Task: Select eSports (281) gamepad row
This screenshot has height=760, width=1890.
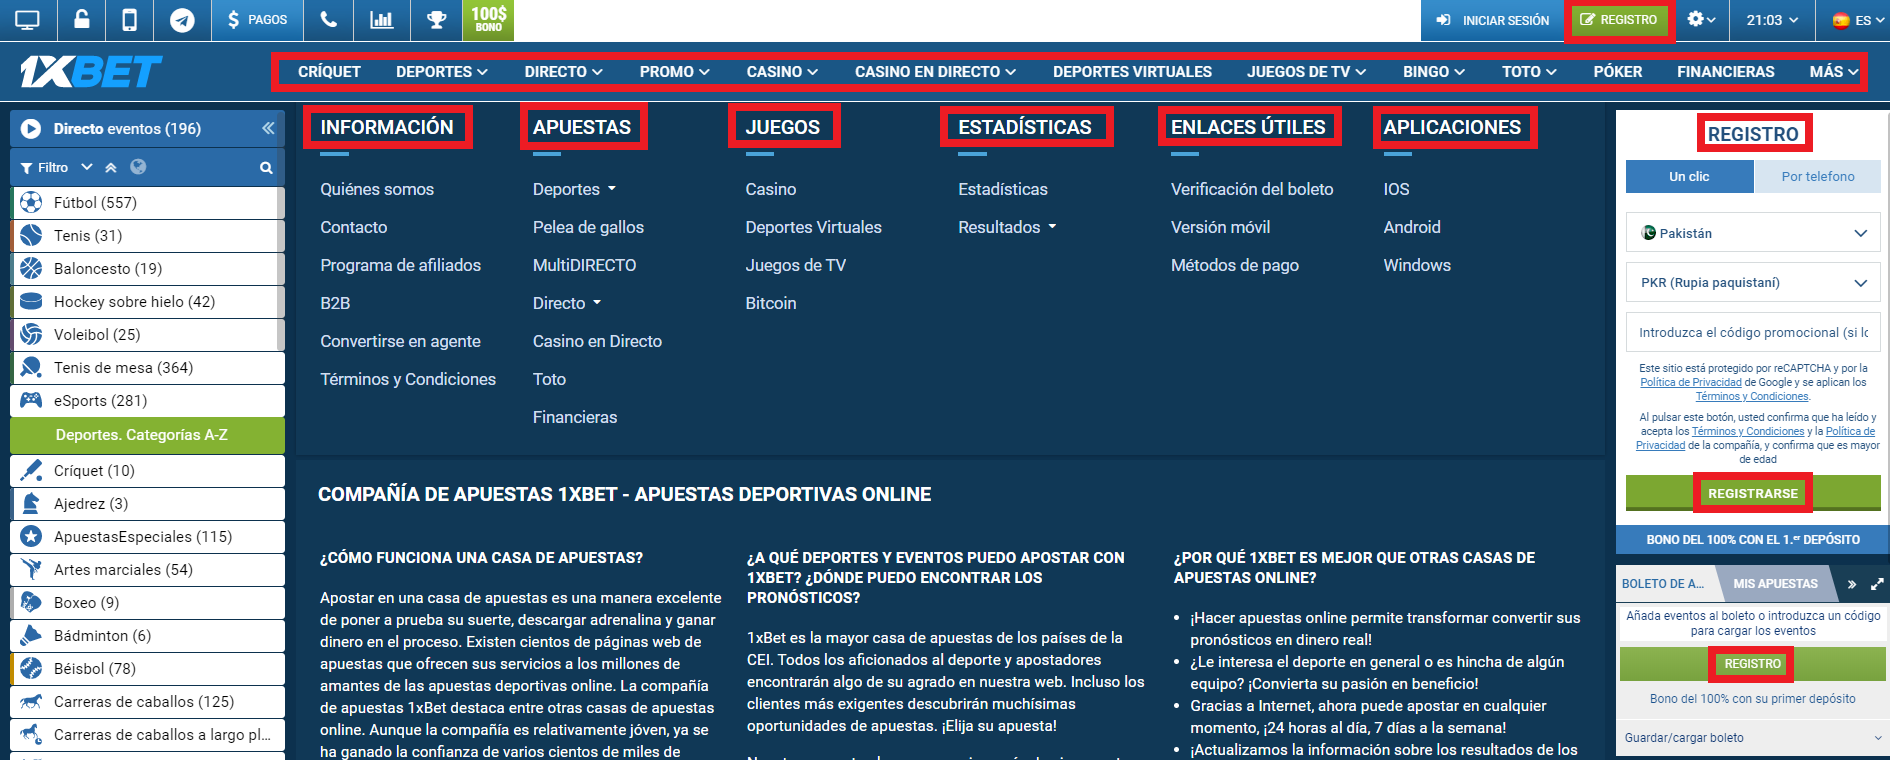Action: pos(147,400)
